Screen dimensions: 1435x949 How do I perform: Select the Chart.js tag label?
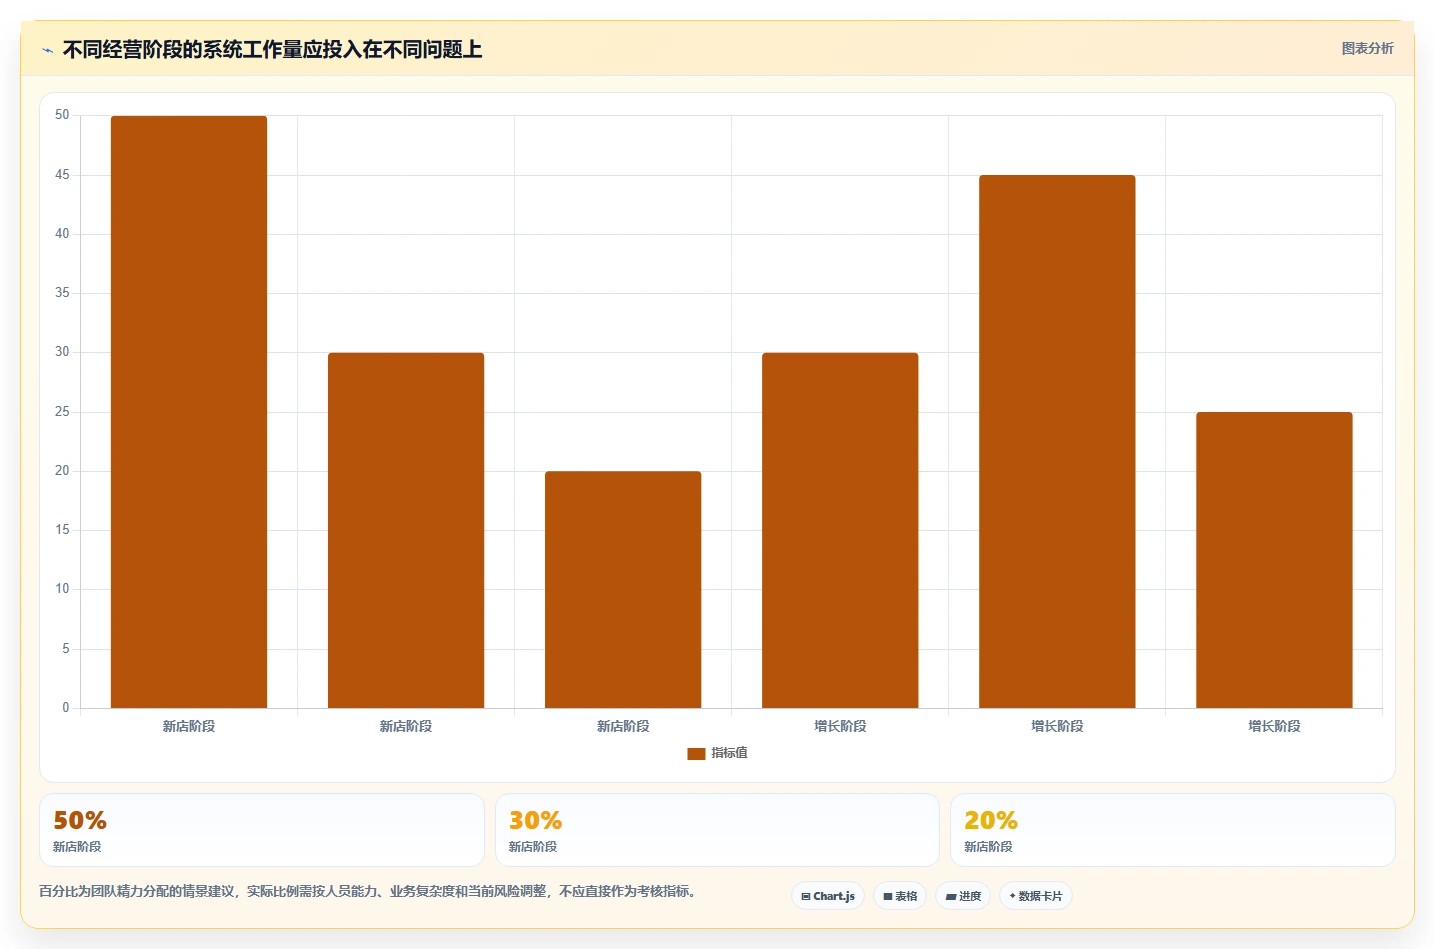click(x=834, y=896)
